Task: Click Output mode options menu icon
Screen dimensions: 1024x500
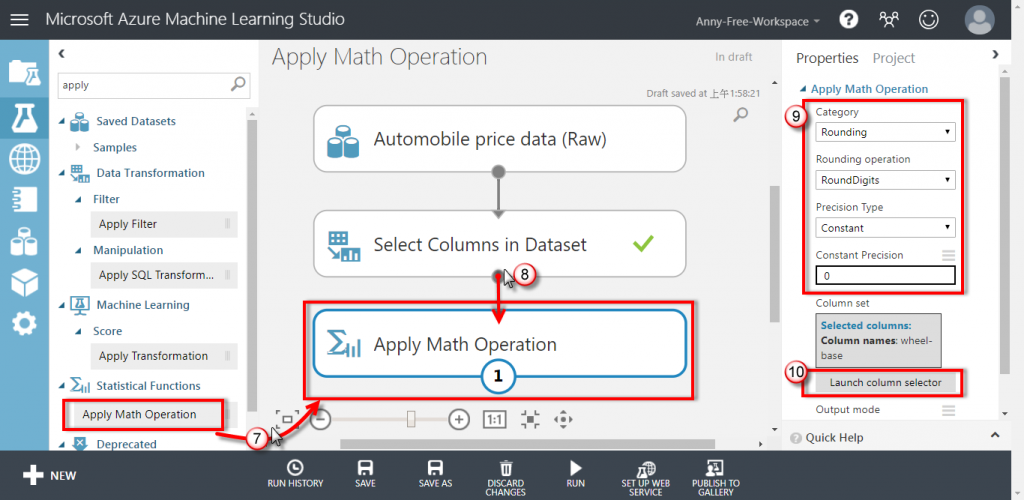Action: point(948,410)
